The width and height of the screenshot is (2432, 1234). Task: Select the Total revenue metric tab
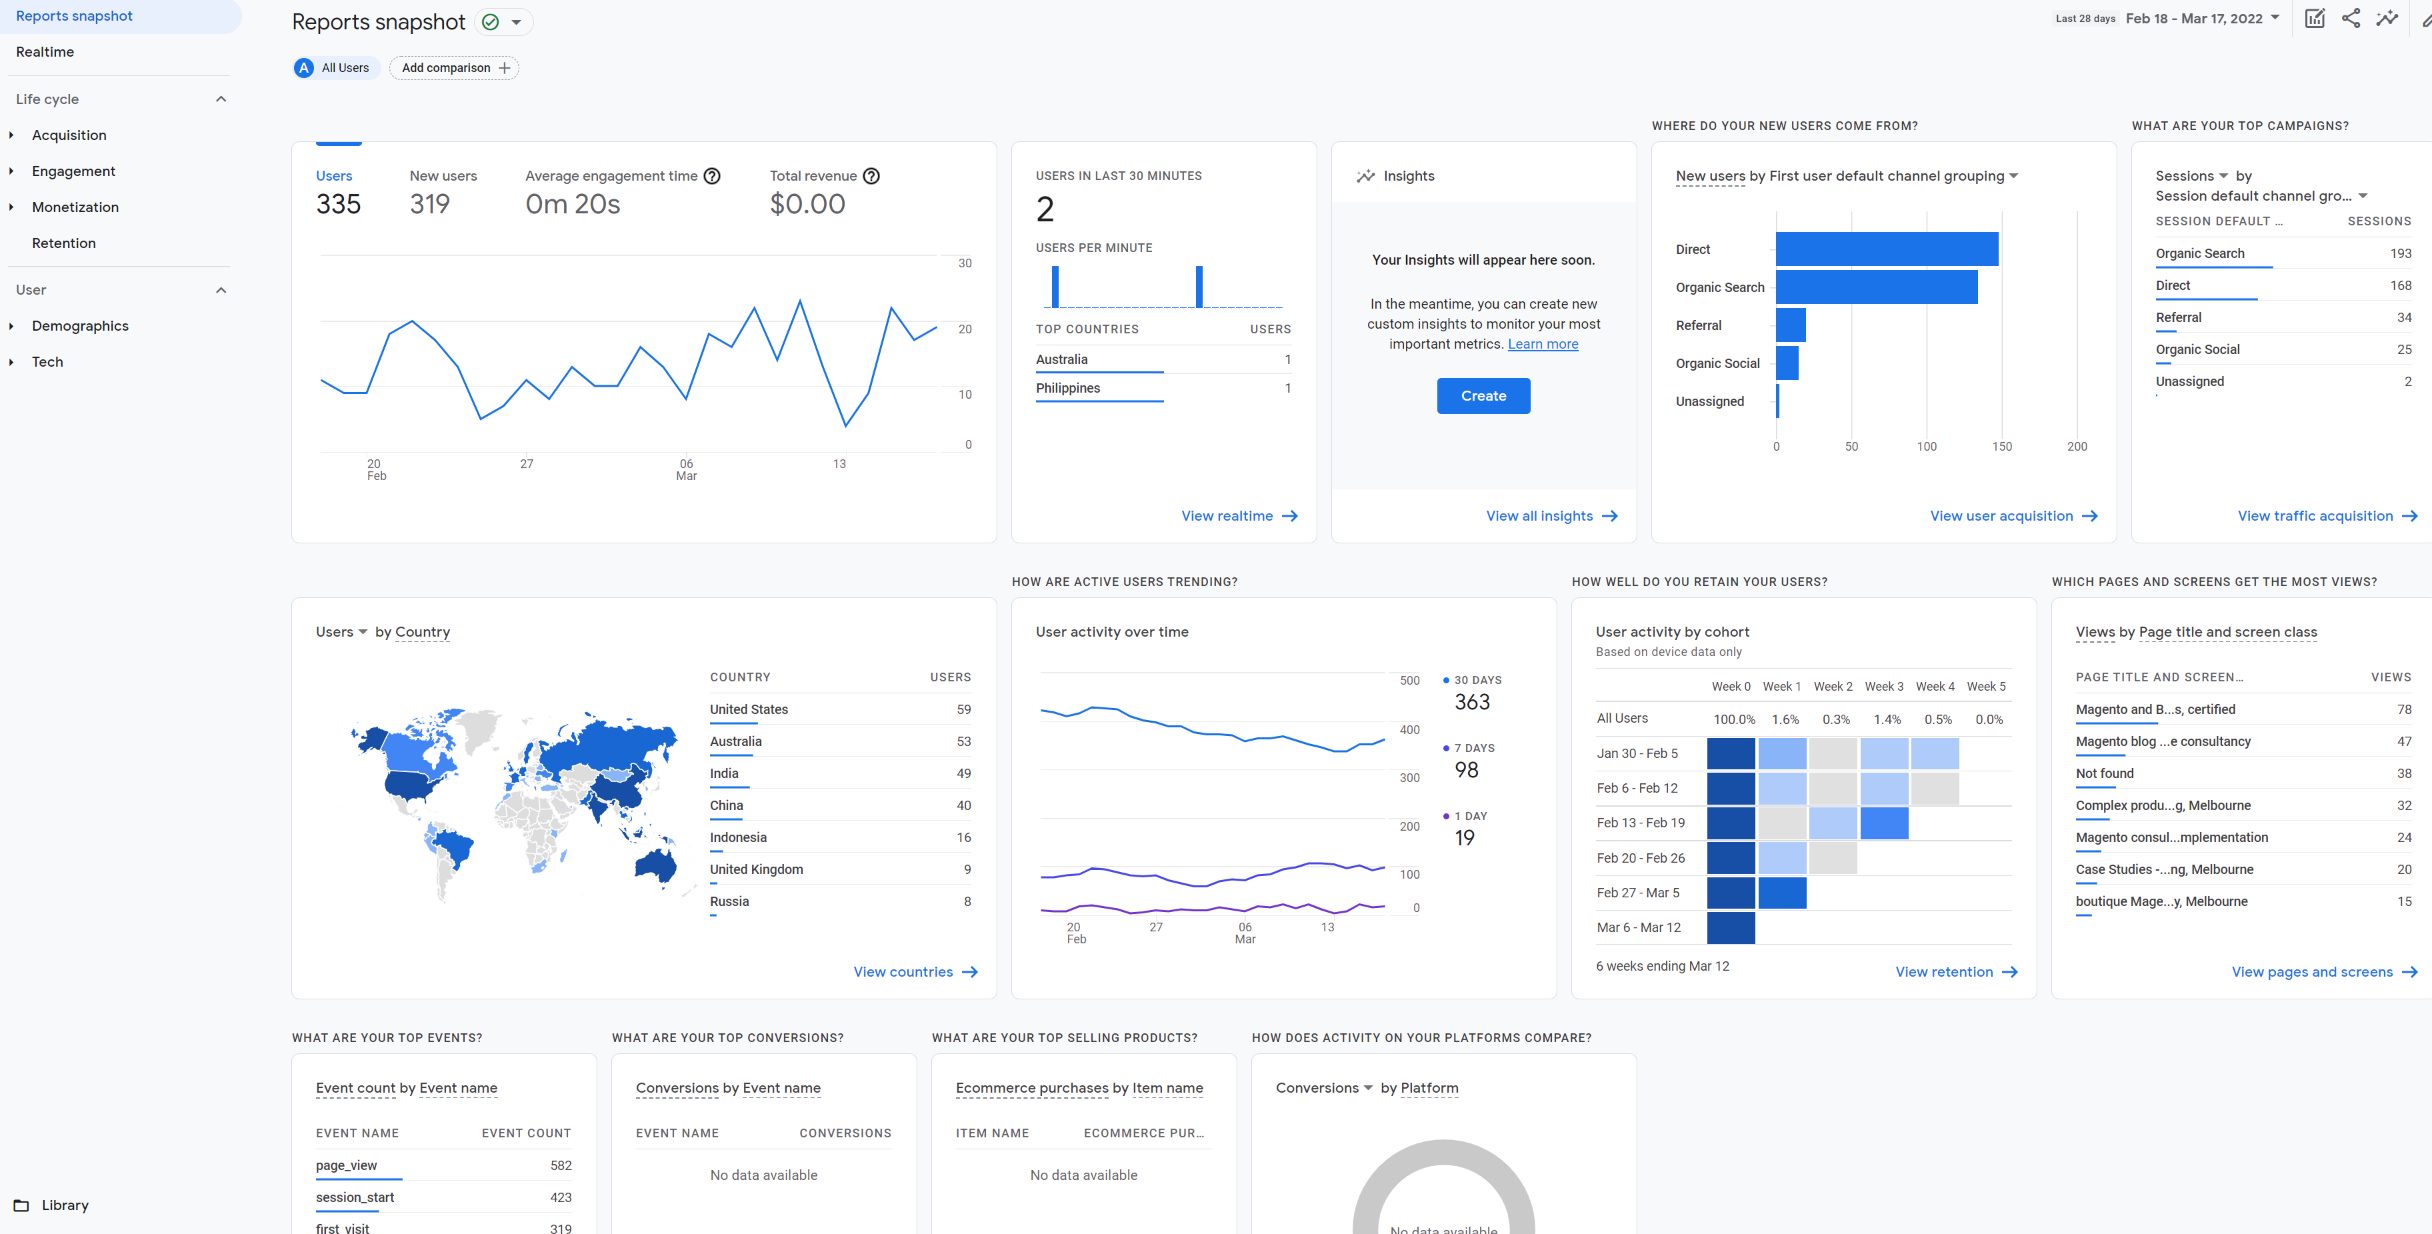[x=824, y=192]
